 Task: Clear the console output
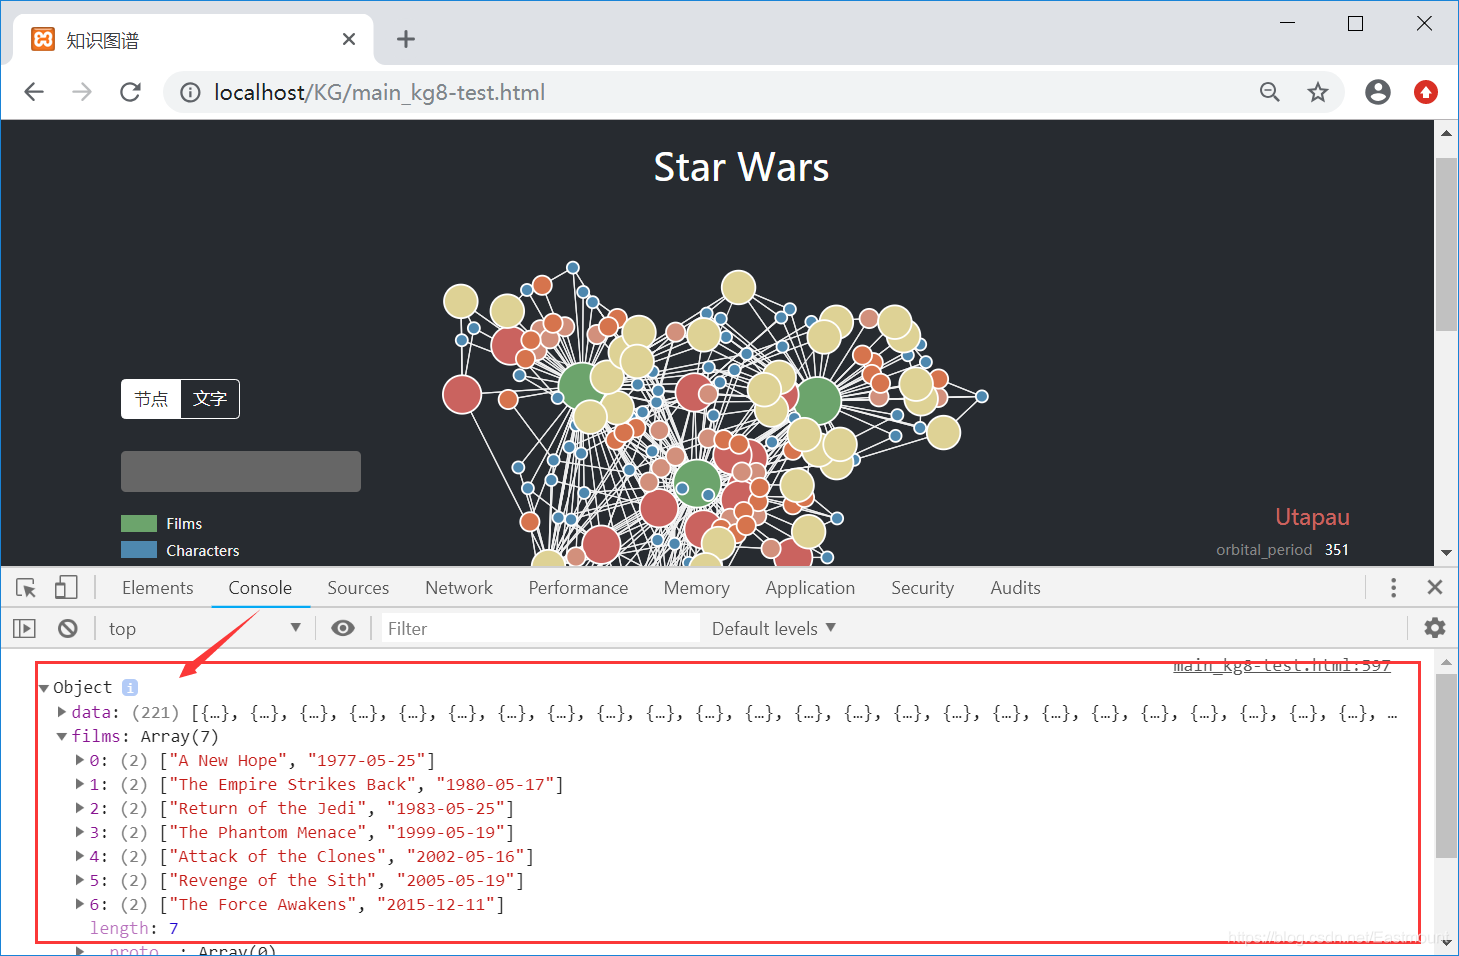click(x=68, y=628)
